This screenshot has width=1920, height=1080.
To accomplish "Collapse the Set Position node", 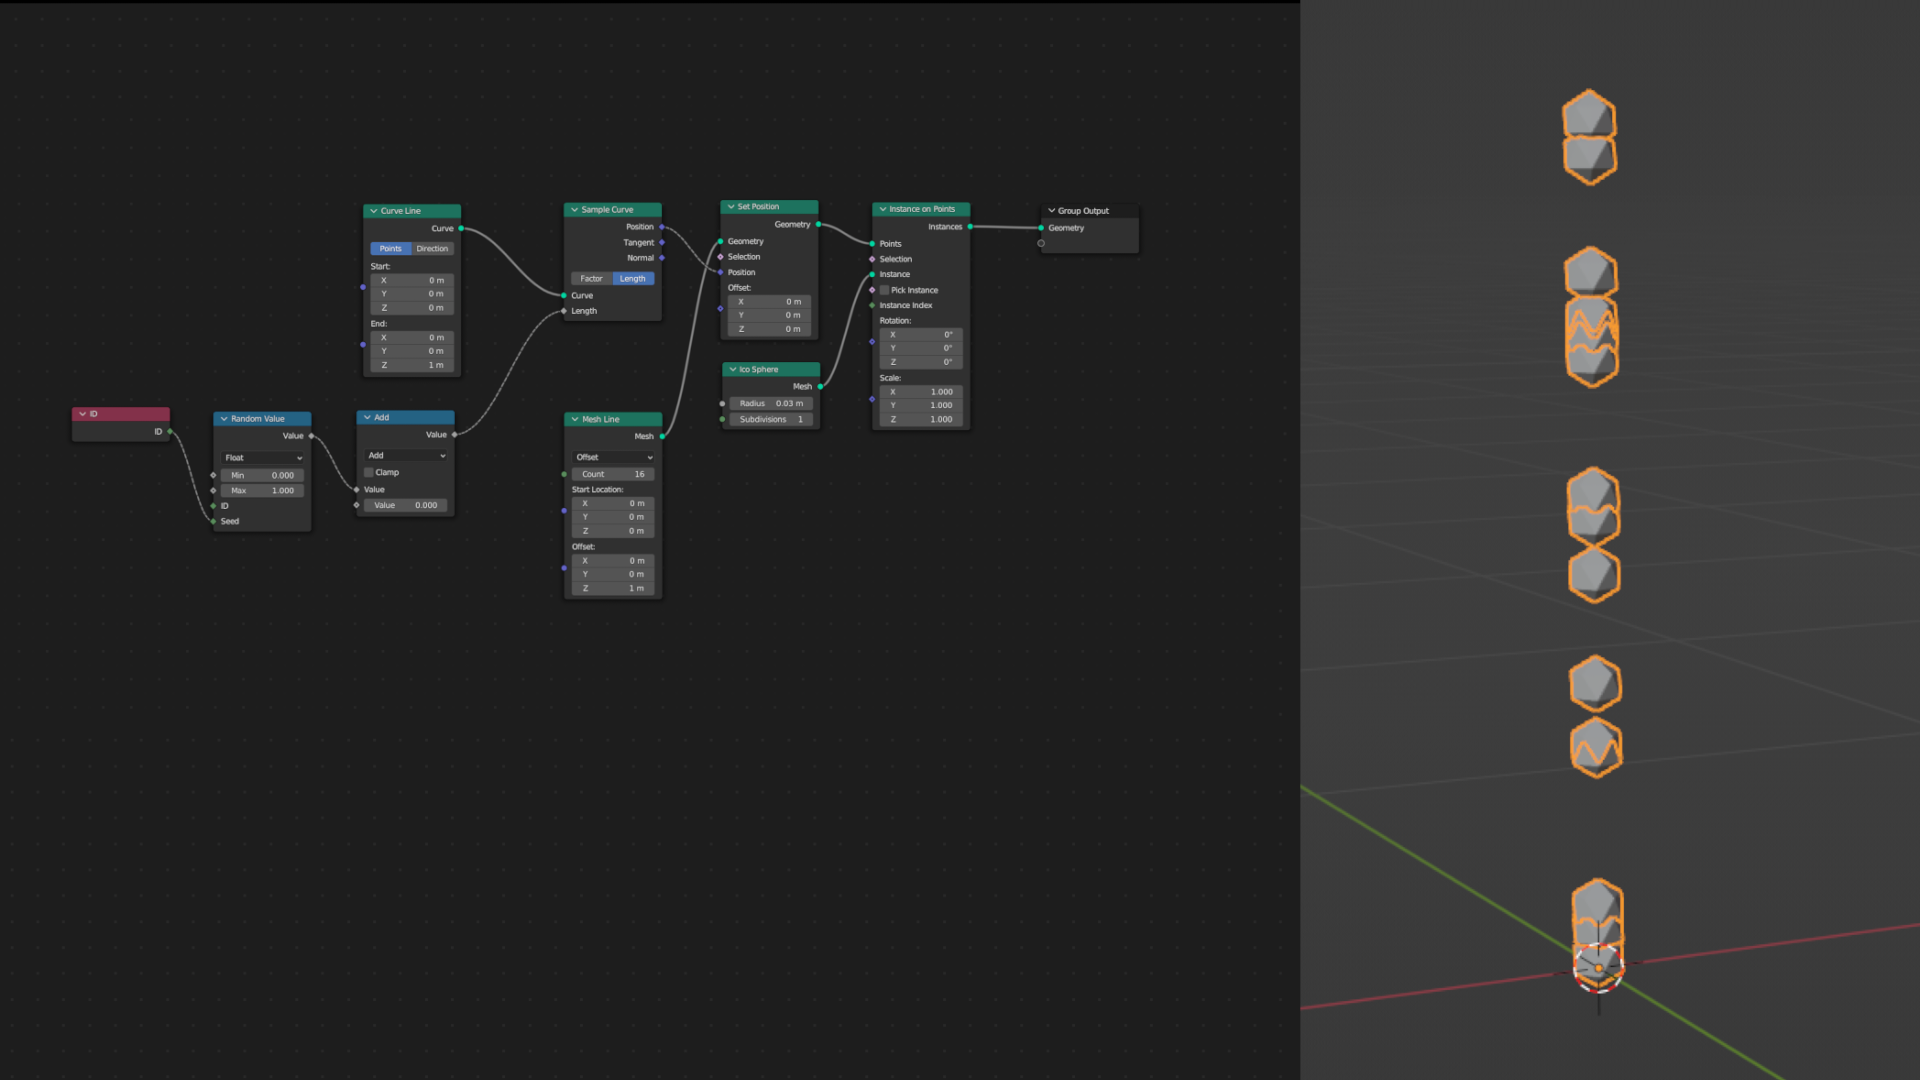I will coord(731,207).
